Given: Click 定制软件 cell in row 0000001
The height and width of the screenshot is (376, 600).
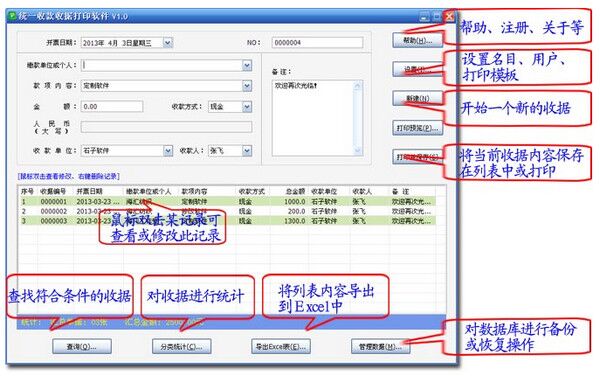Looking at the screenshot, I should pos(194,201).
